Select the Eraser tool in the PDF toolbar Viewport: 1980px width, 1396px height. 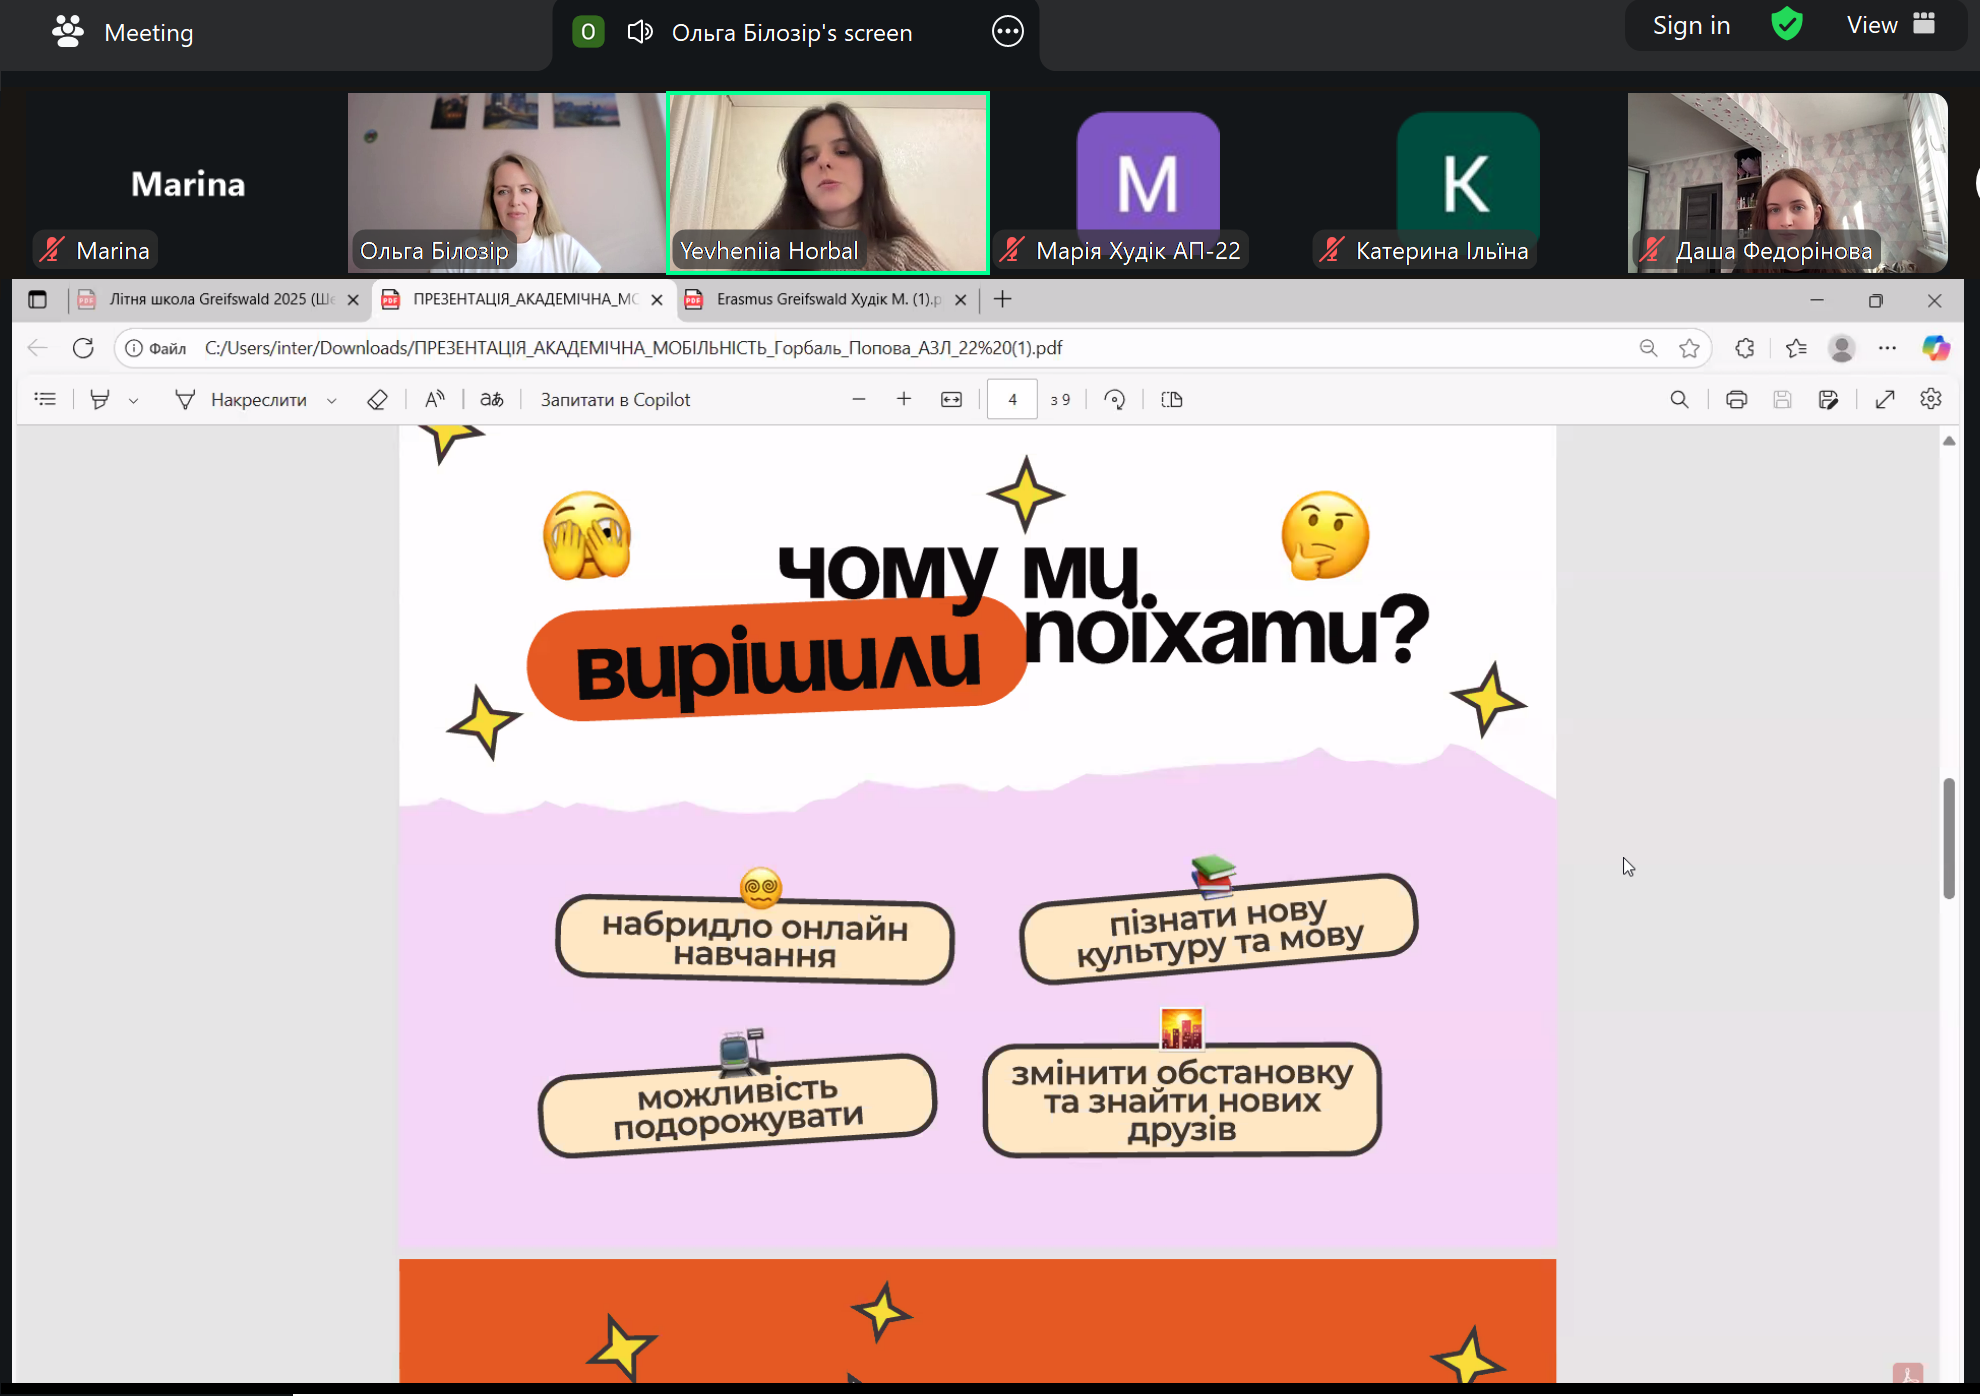pyautogui.click(x=378, y=399)
